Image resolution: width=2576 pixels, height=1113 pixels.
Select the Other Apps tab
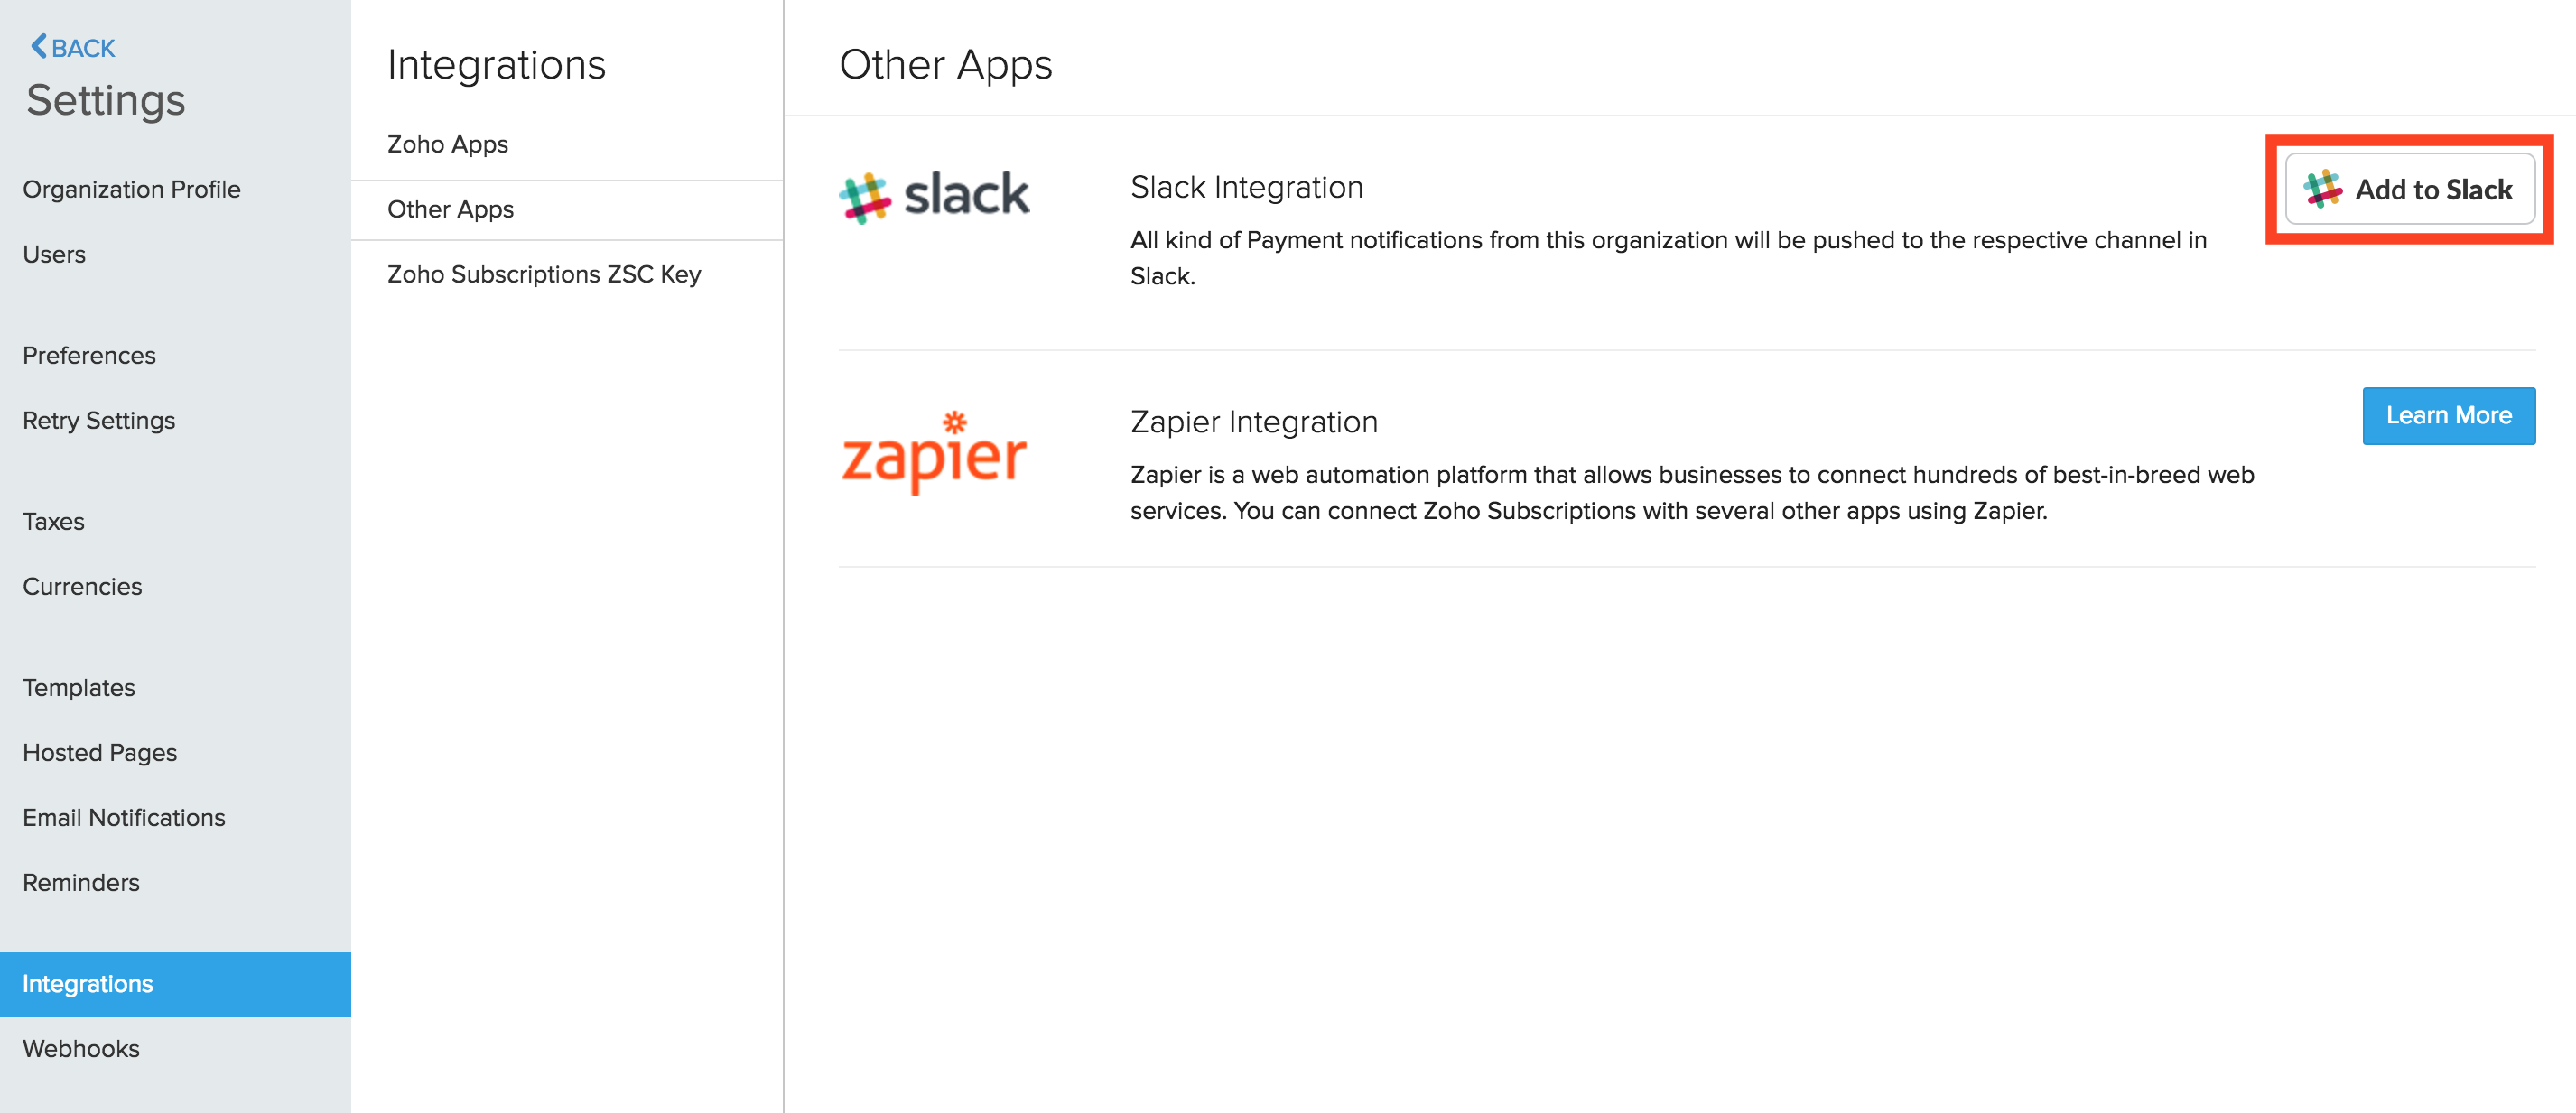pyautogui.click(x=451, y=209)
